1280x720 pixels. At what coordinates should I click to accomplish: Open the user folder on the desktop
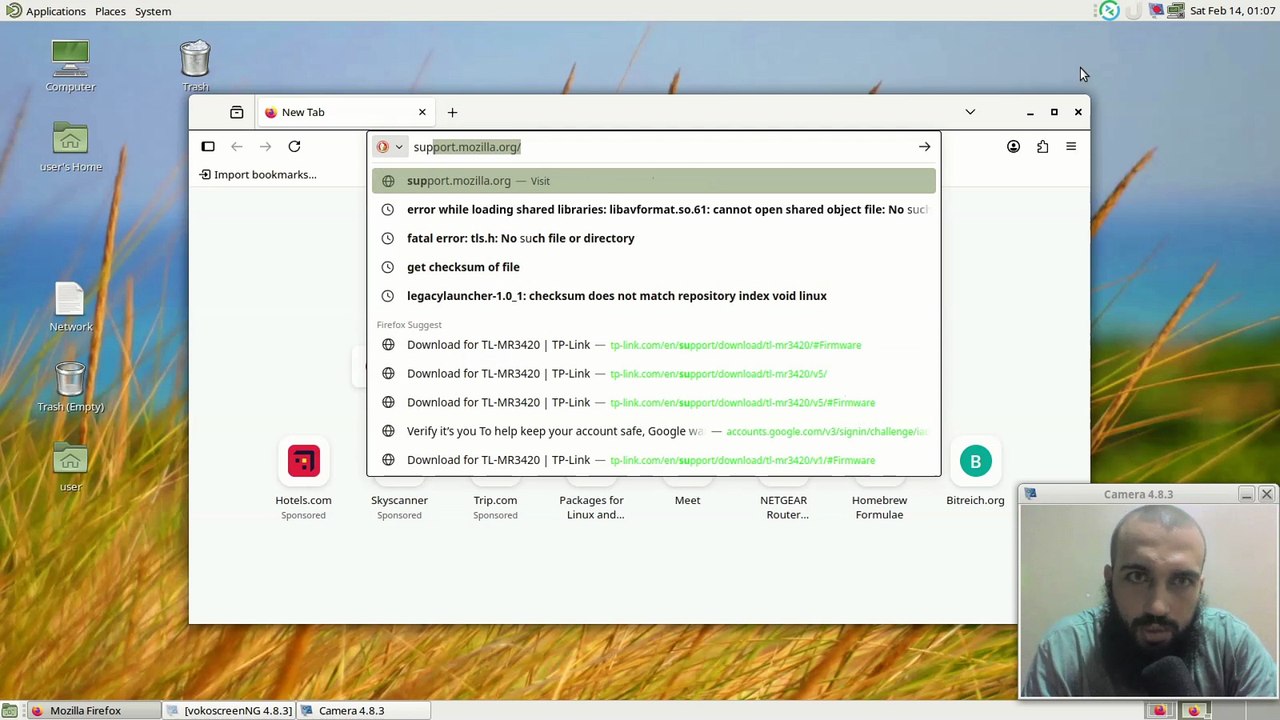point(70,466)
